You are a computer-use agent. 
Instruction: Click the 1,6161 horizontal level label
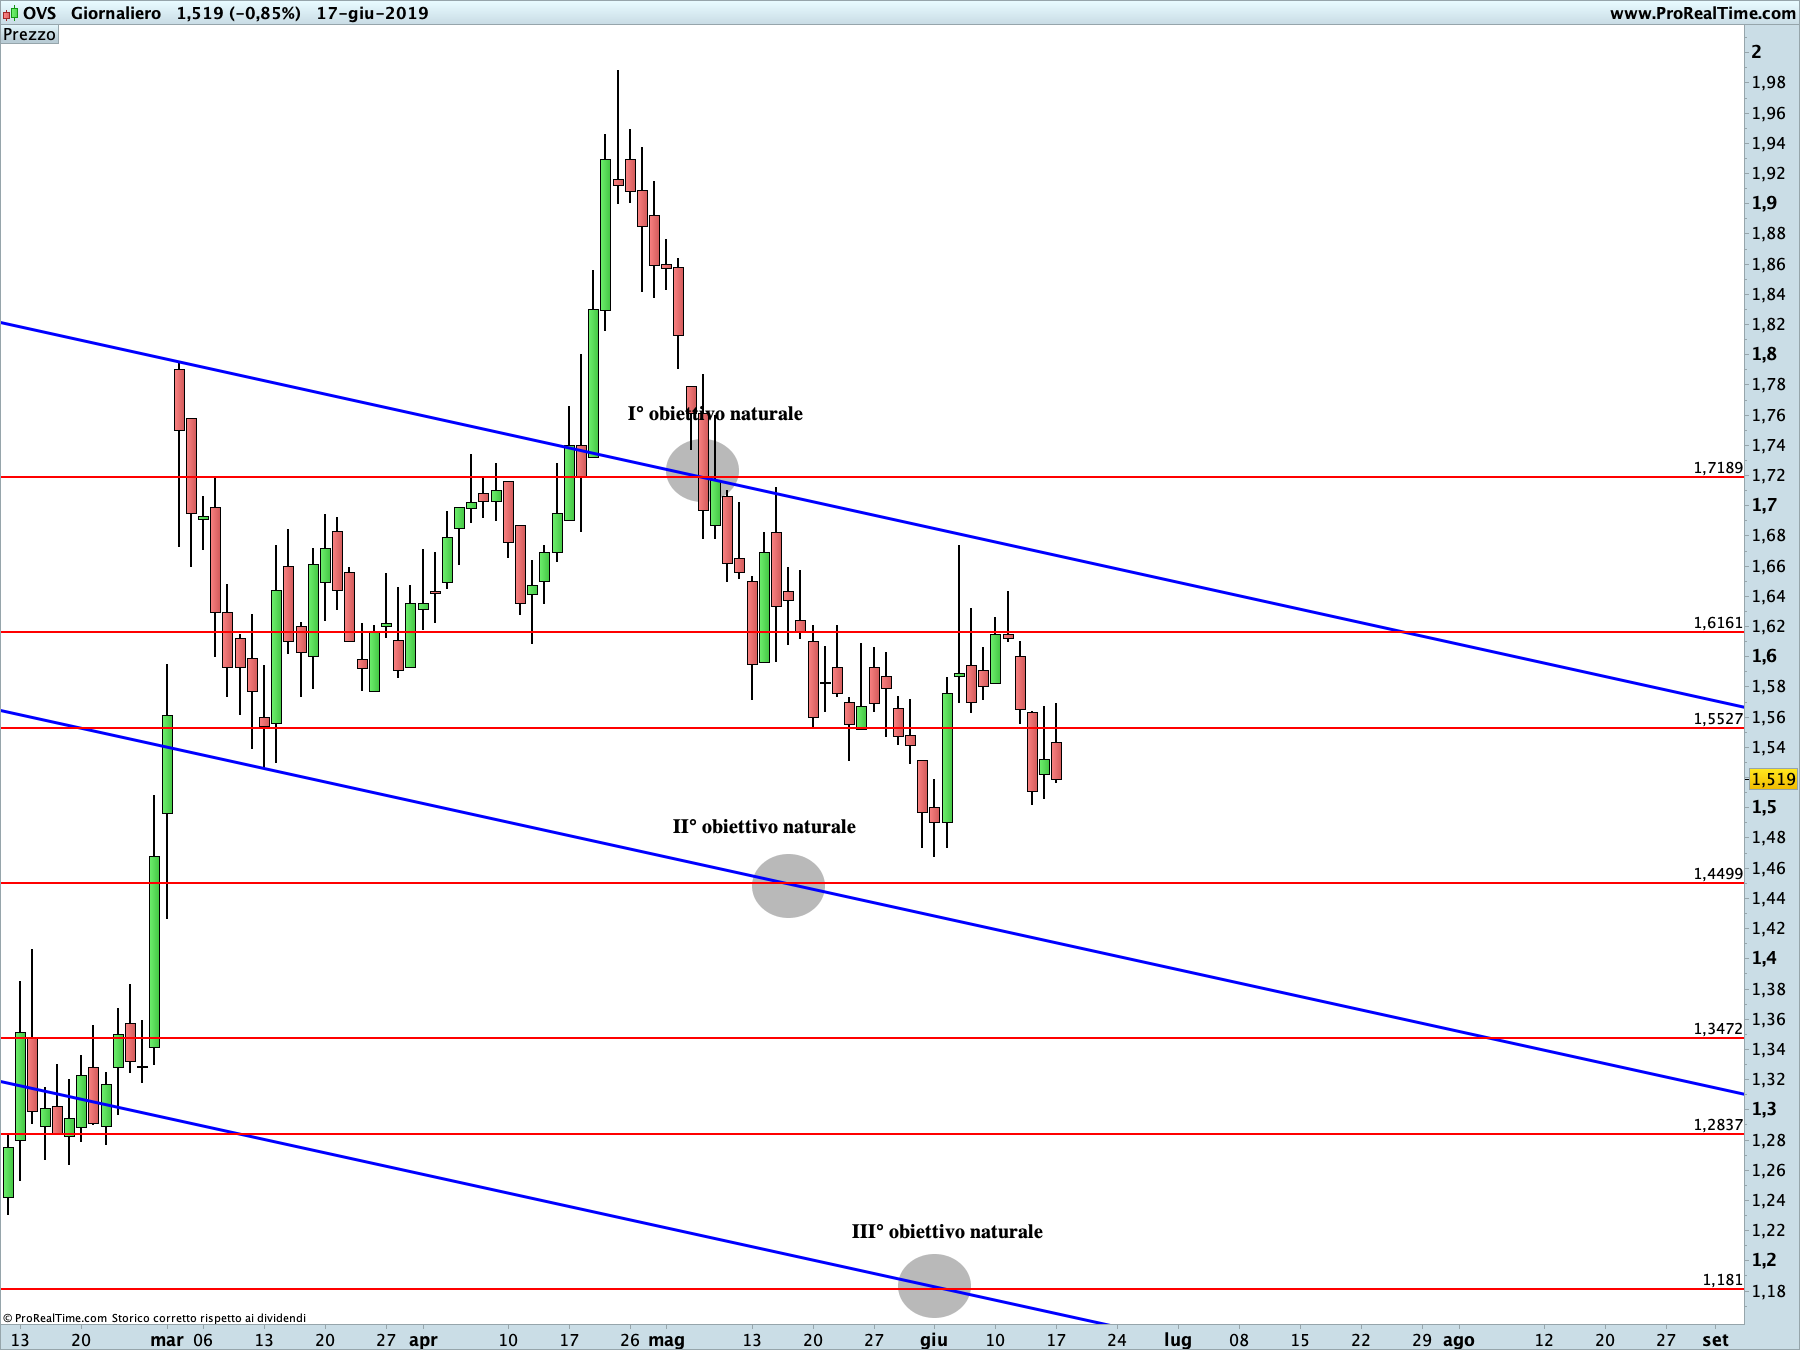coord(1718,623)
